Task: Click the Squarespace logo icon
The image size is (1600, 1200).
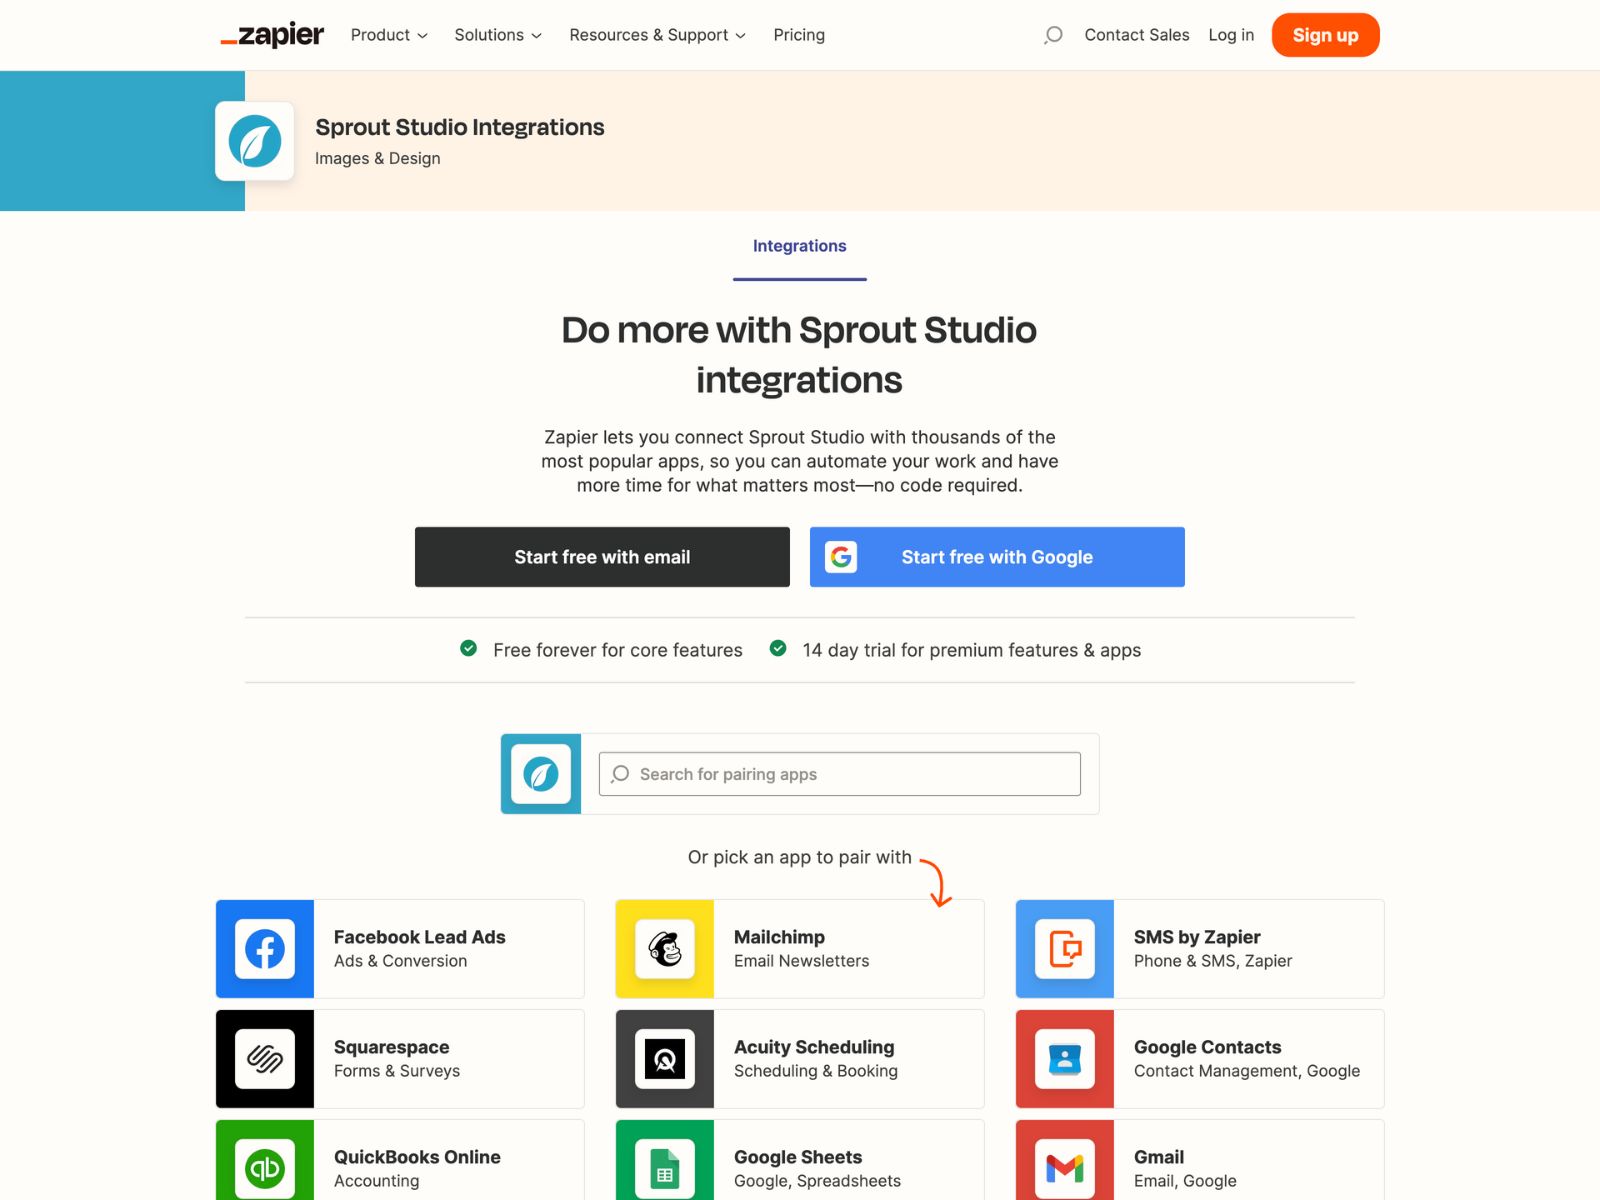Action: coord(265,1059)
